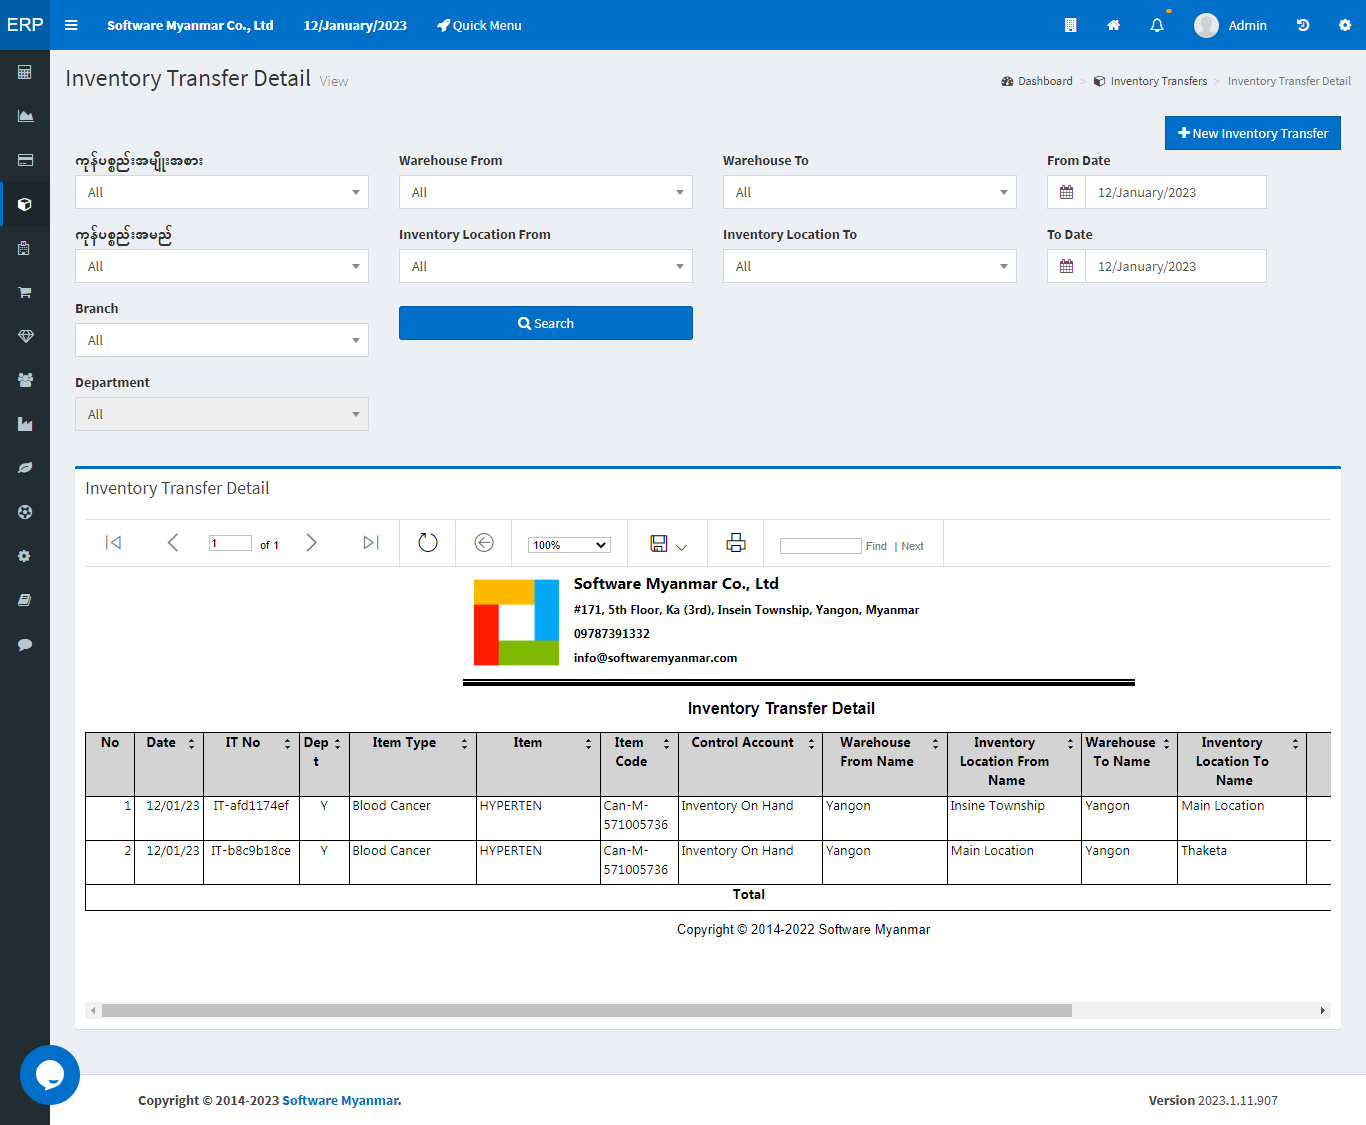
Task: Click New Inventory Transfer button
Action: [1253, 133]
